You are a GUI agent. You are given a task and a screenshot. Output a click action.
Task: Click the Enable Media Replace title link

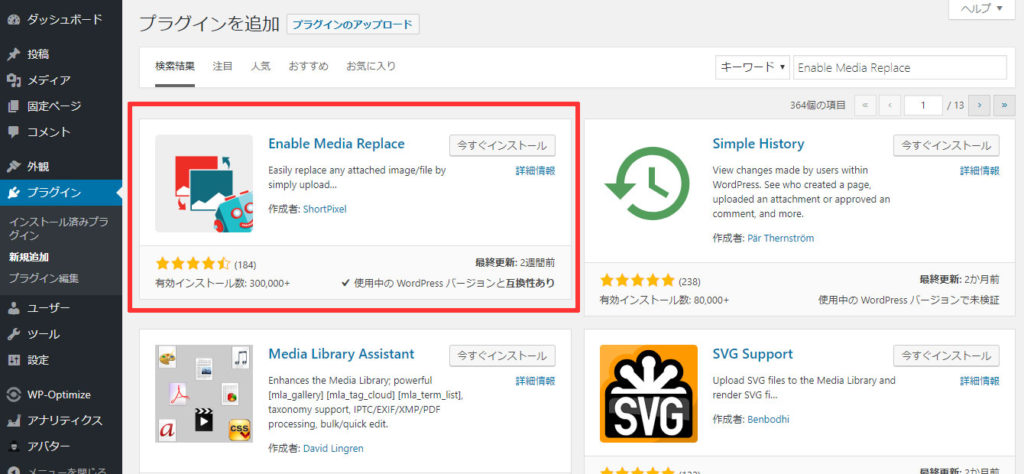pyautogui.click(x=336, y=144)
